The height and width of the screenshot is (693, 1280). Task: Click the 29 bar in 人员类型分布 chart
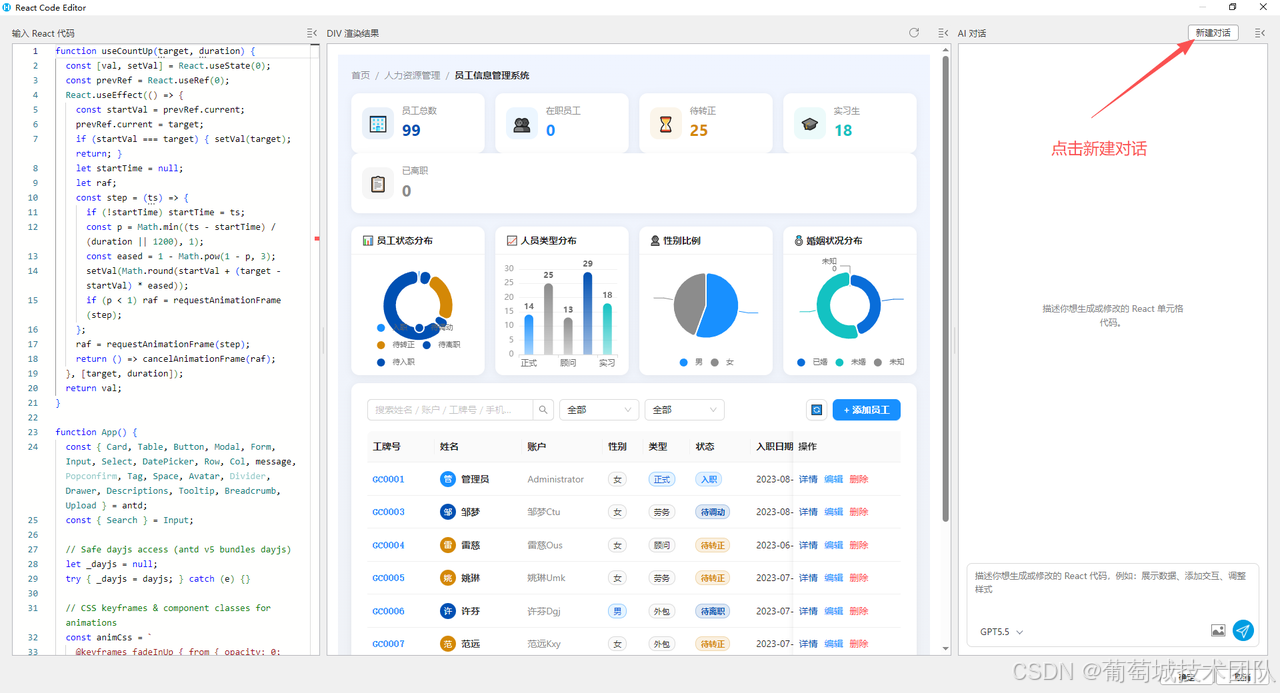pyautogui.click(x=587, y=312)
